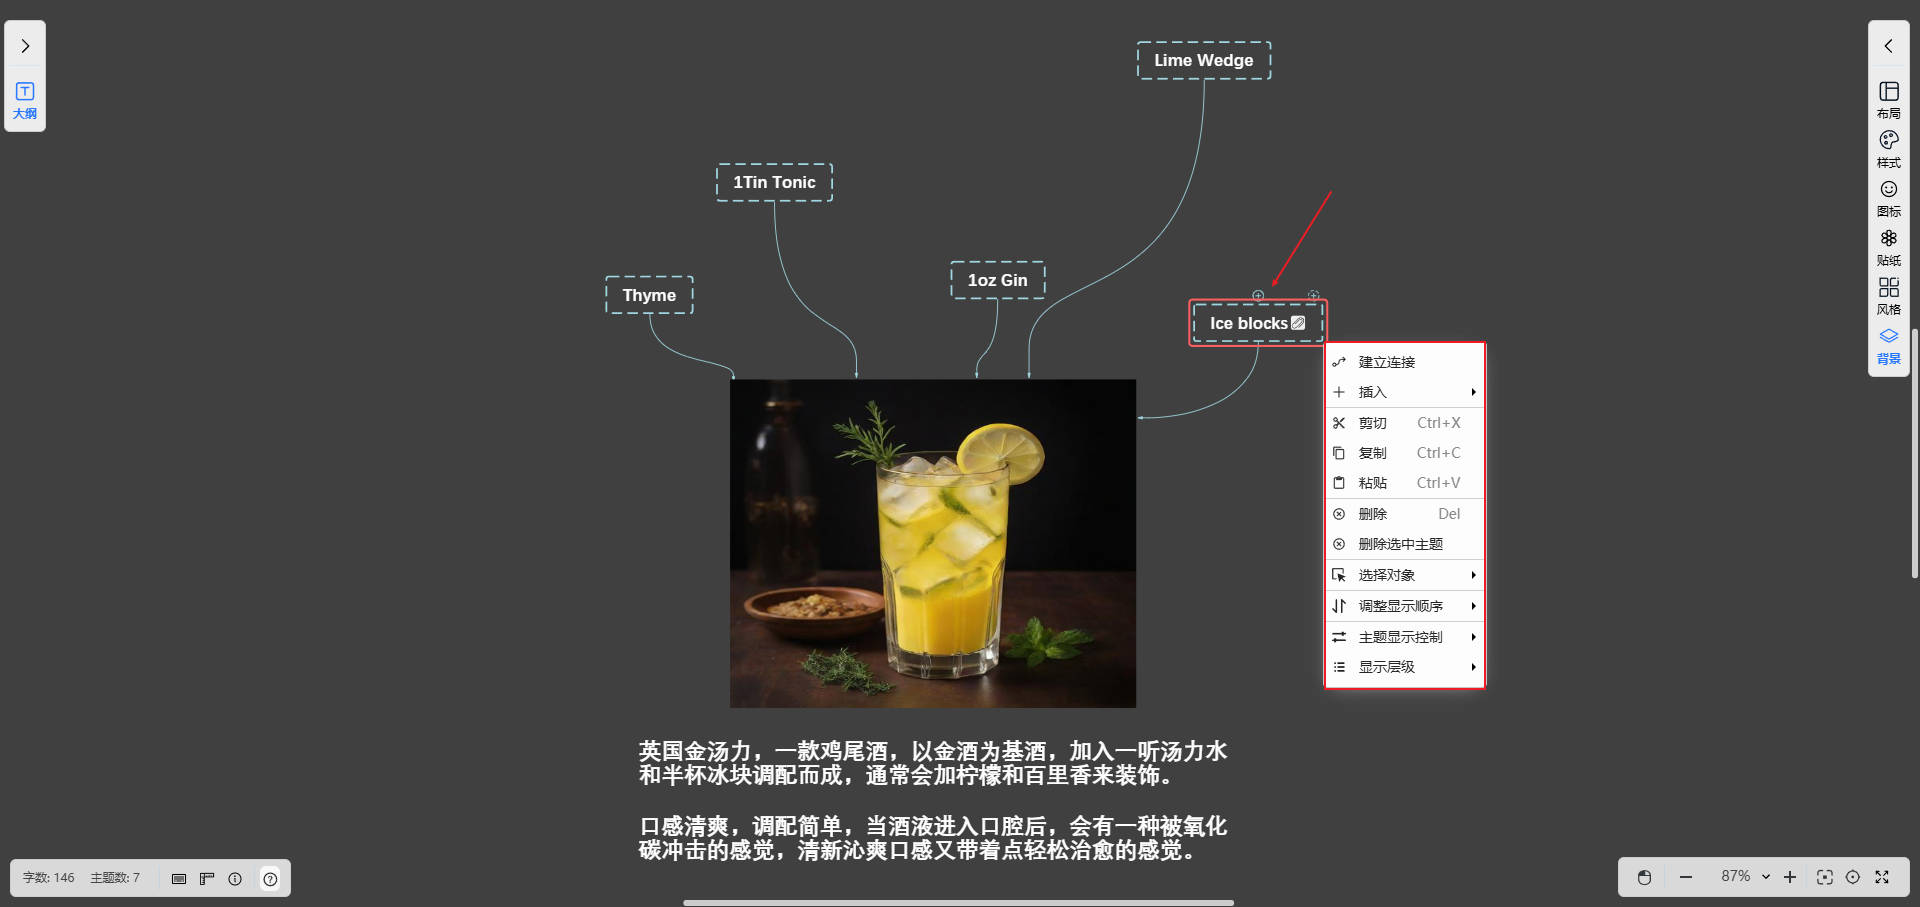Open the 贴纸 sticker panel

(x=1888, y=247)
